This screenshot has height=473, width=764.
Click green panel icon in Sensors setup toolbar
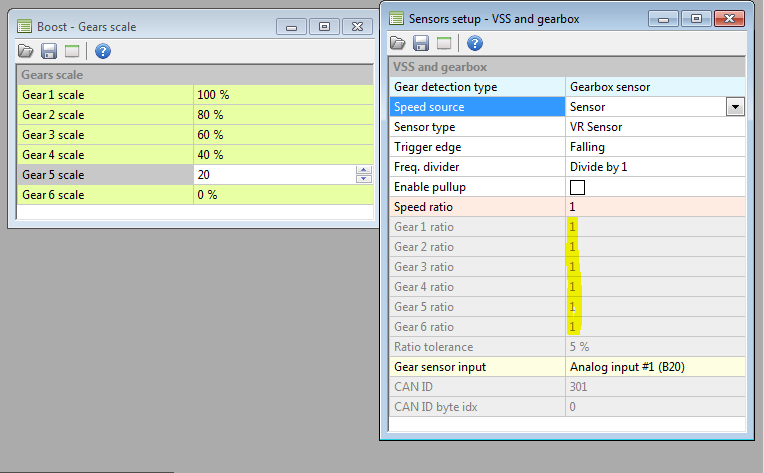click(x=444, y=43)
